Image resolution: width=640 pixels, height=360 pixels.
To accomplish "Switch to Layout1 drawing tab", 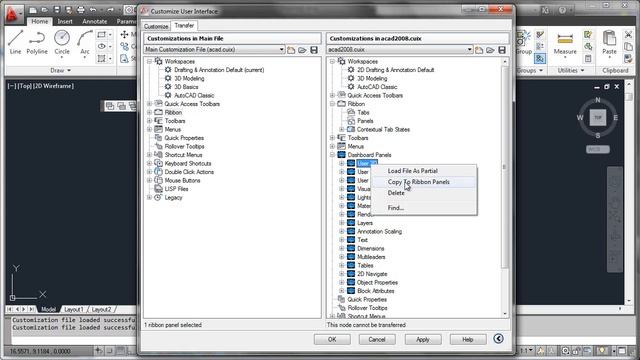I will pyautogui.click(x=73, y=309).
